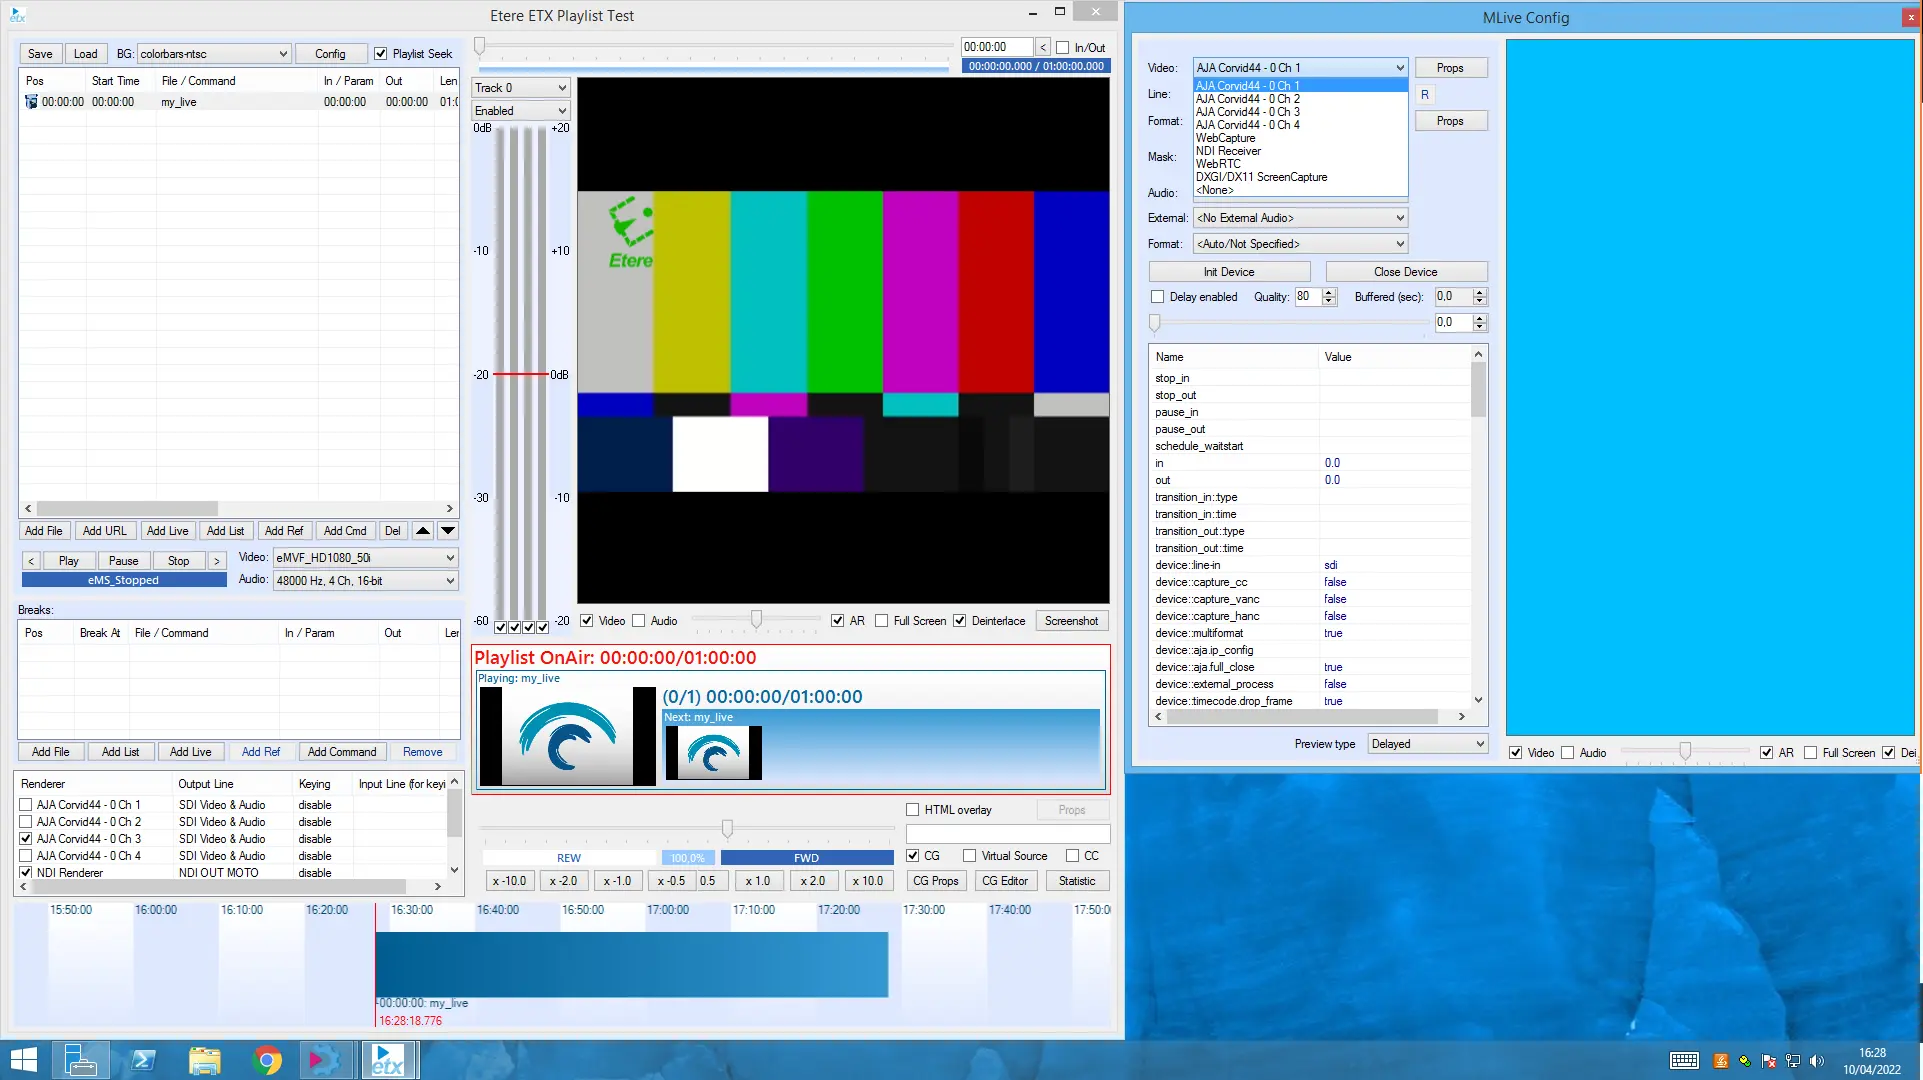
Task: Click the move item up arrow button
Action: pos(423,531)
